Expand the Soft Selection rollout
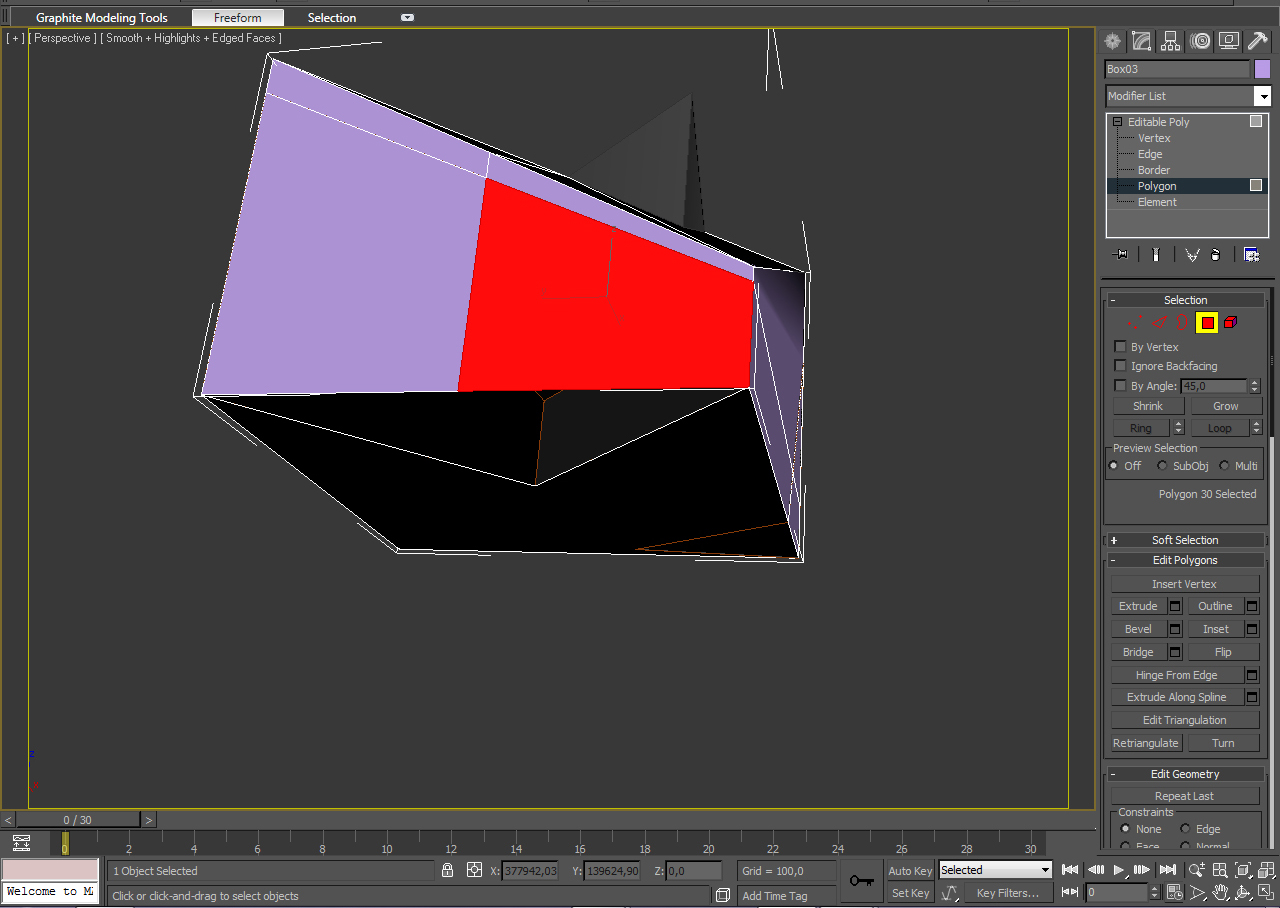1280x908 pixels. (1184, 540)
